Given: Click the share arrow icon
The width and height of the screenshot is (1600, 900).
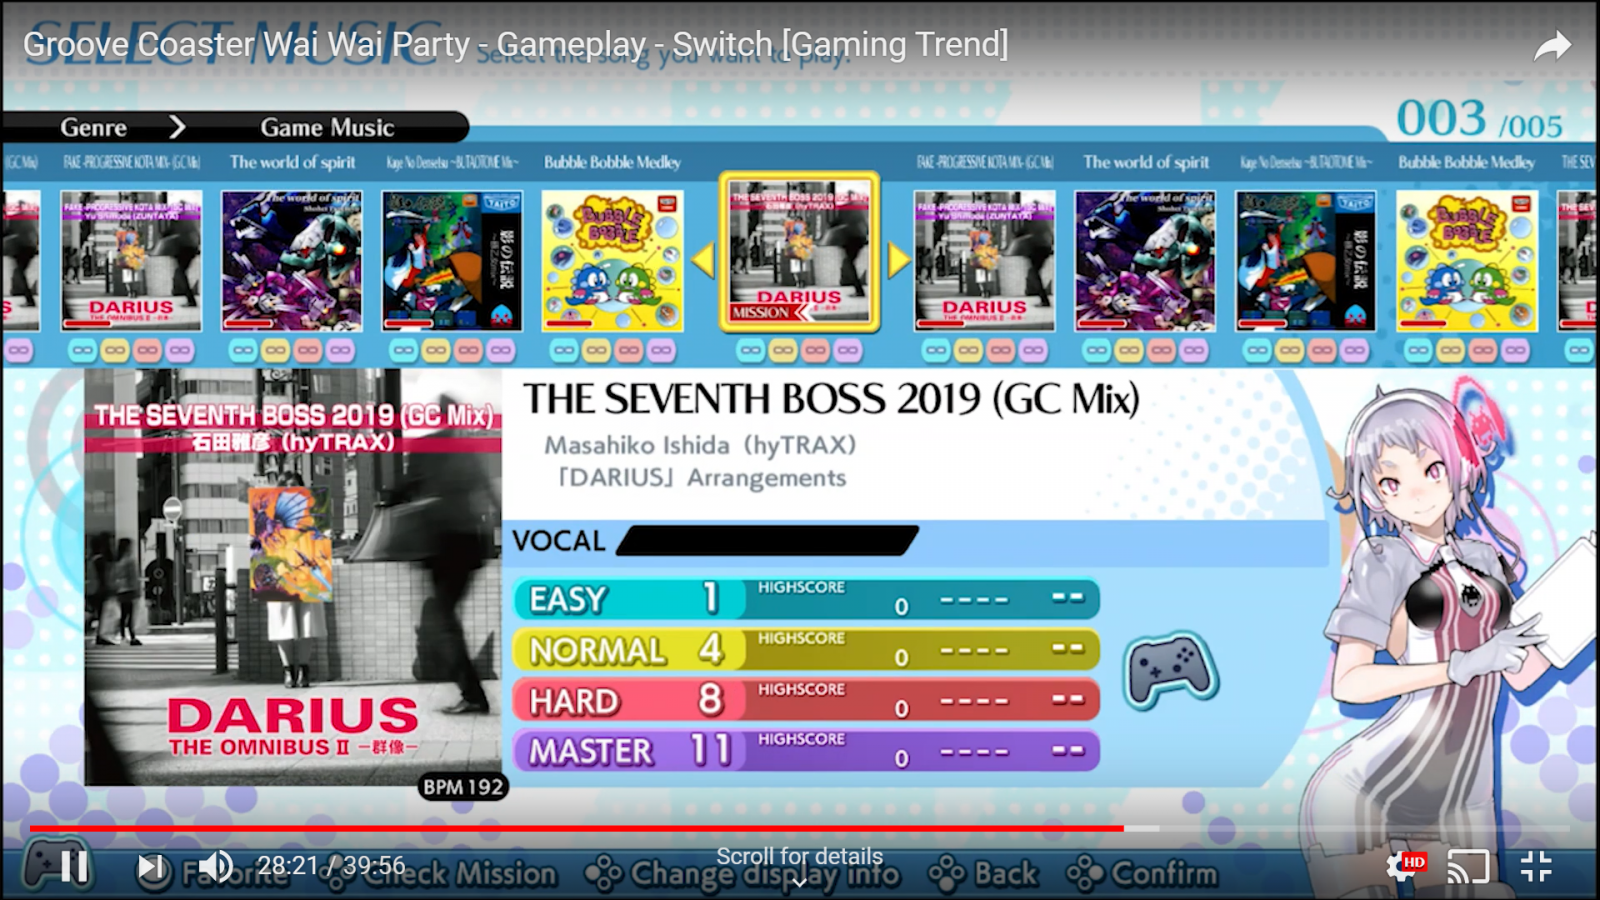Looking at the screenshot, I should pos(1552,46).
